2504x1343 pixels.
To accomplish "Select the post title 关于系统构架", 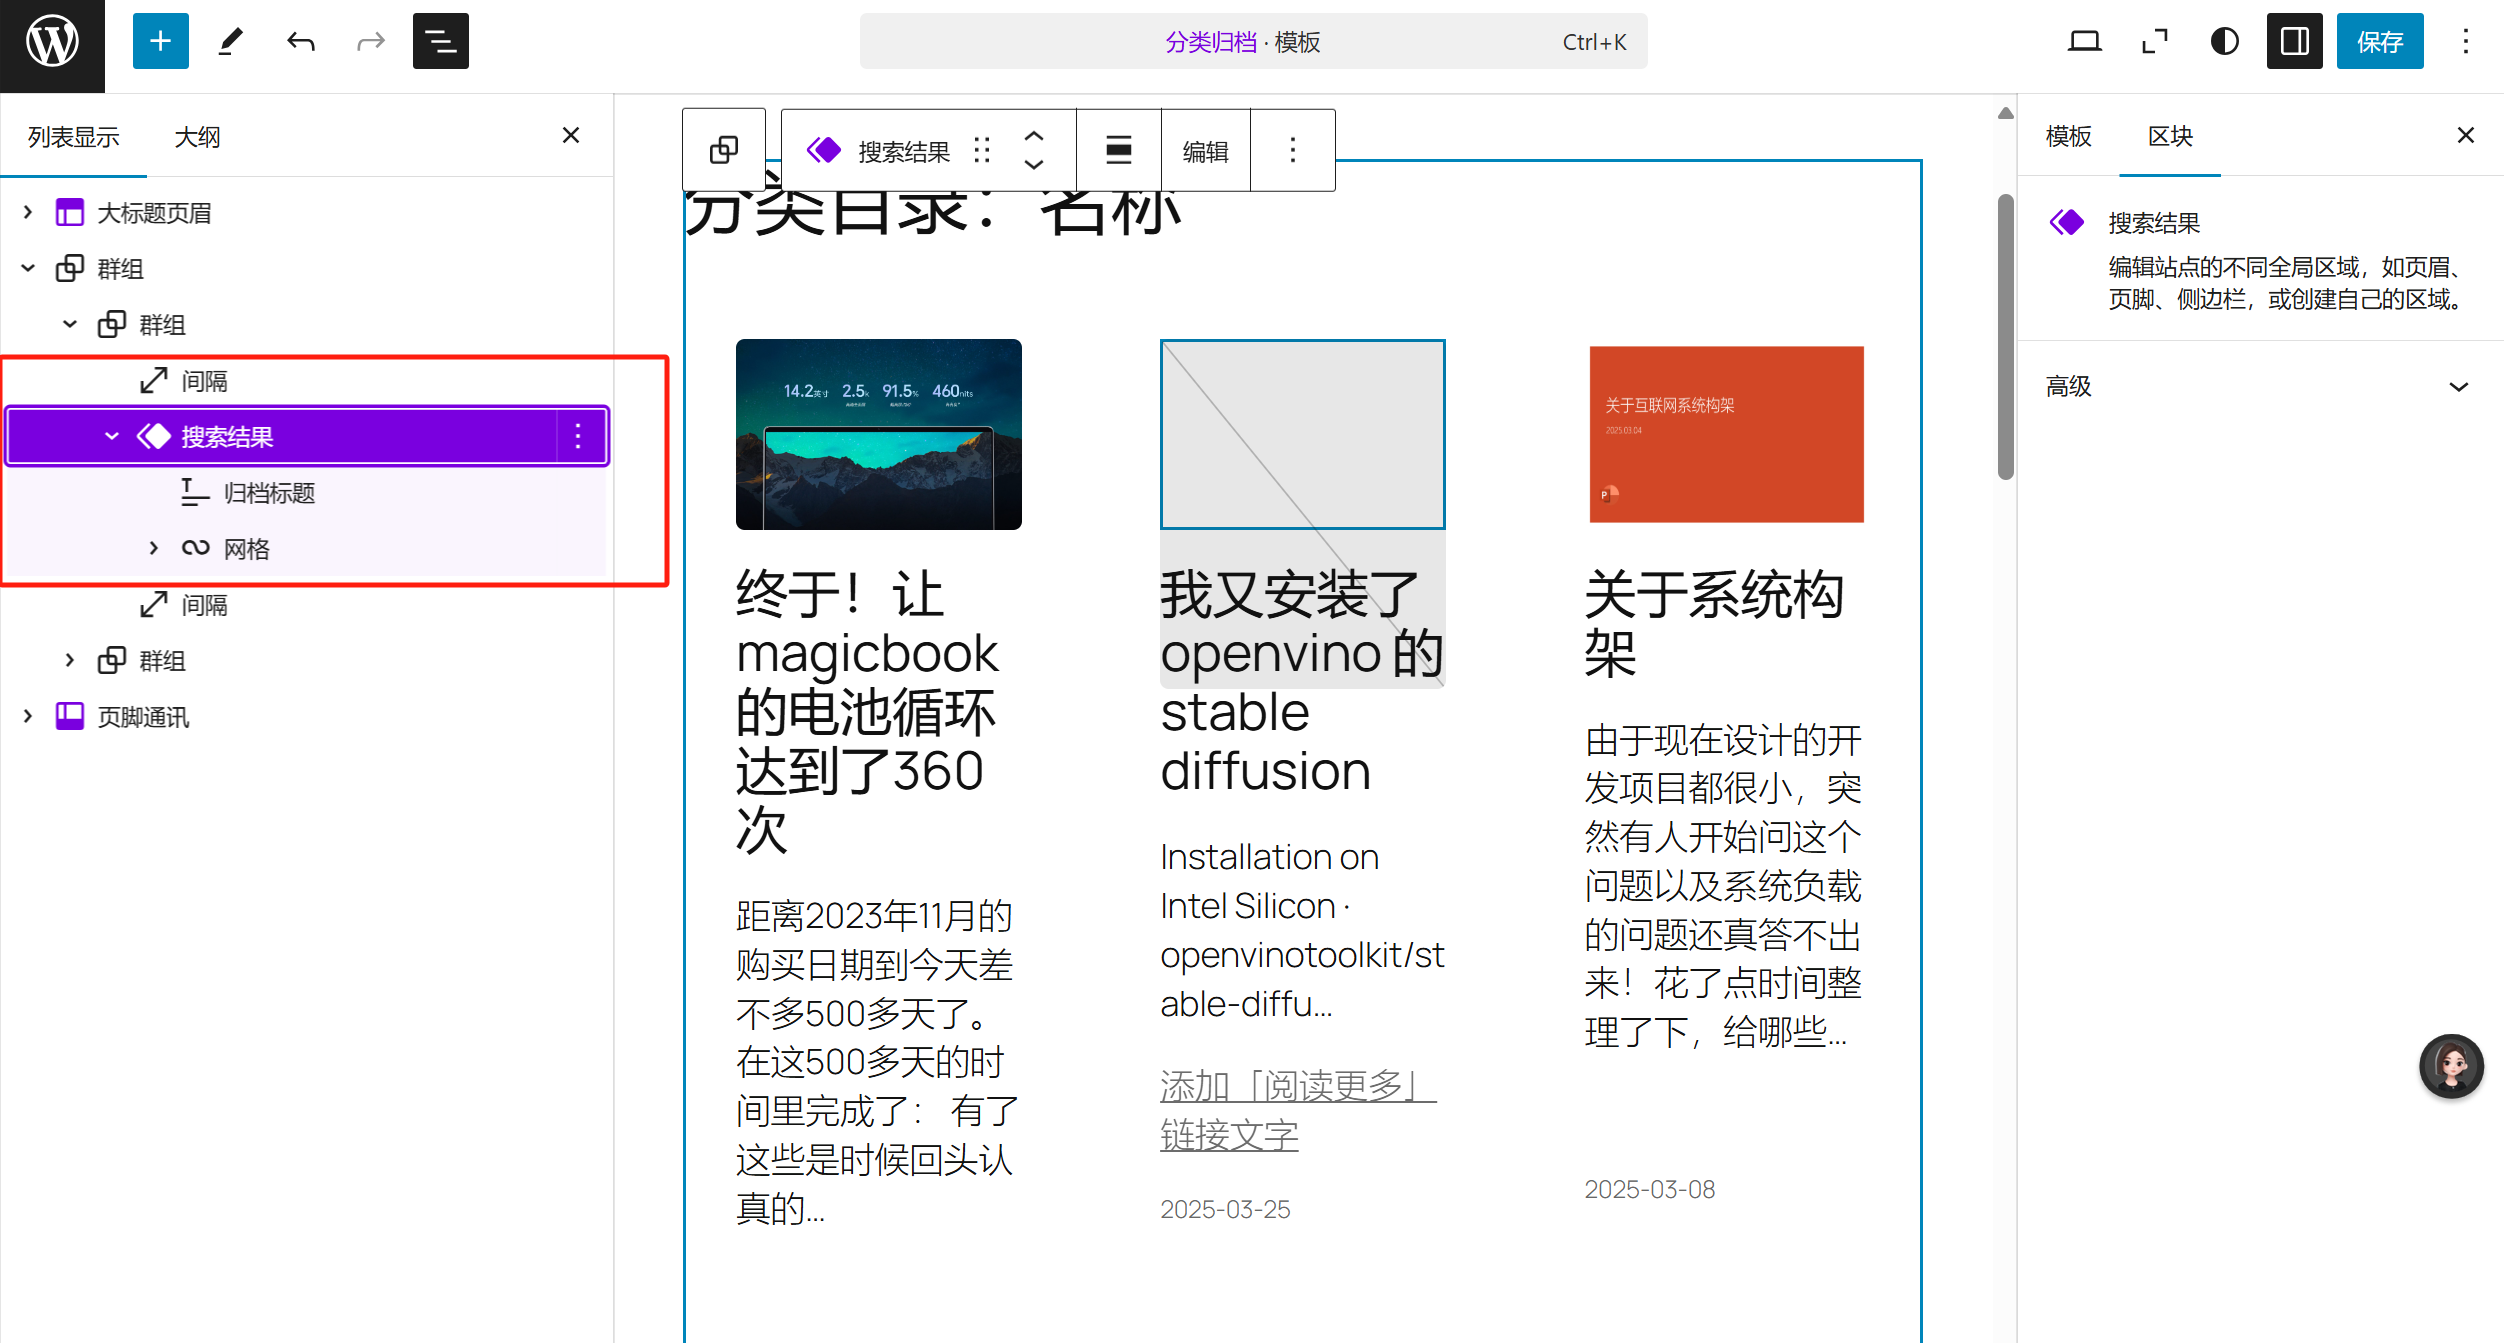I will (1714, 624).
